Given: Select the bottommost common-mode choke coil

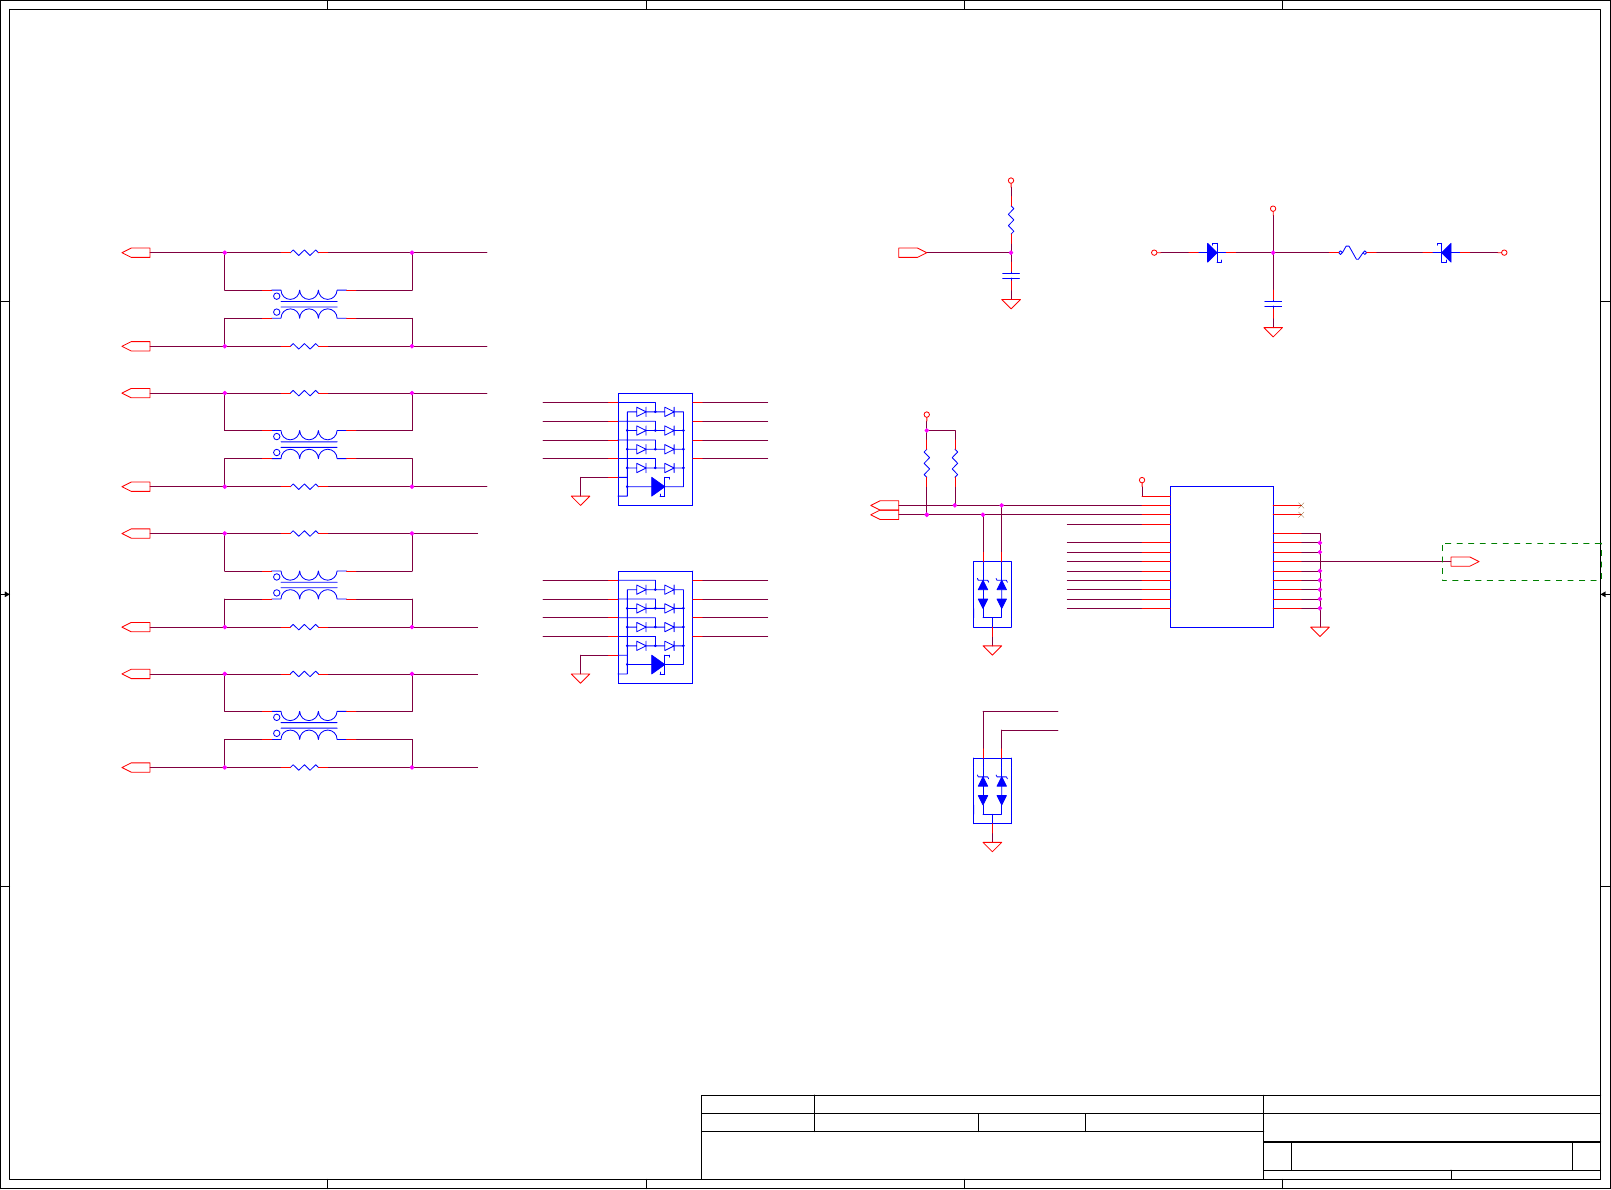Looking at the screenshot, I should coord(307,725).
